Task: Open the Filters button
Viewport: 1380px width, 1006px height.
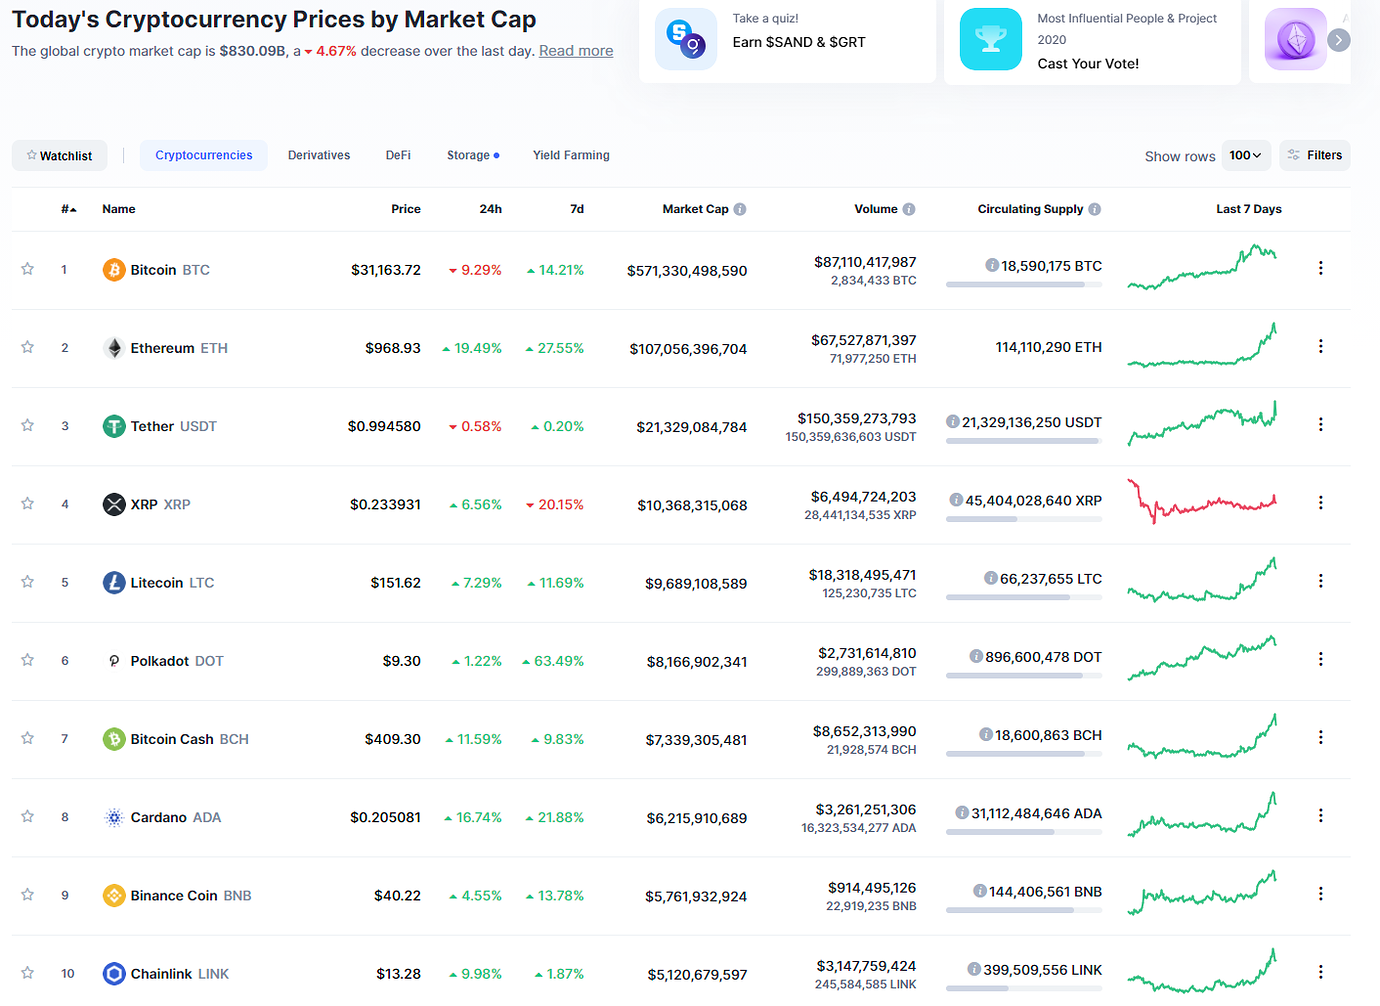Action: pyautogui.click(x=1315, y=155)
